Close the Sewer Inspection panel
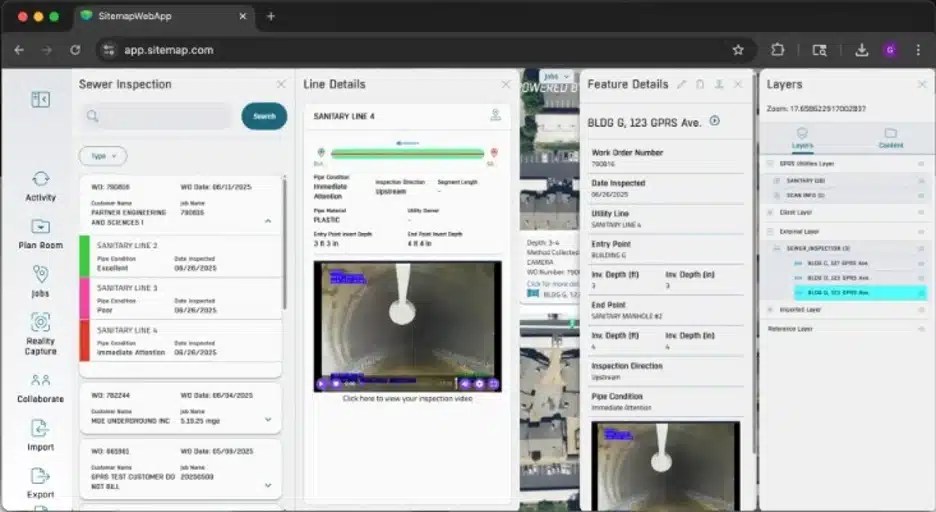 click(x=281, y=84)
